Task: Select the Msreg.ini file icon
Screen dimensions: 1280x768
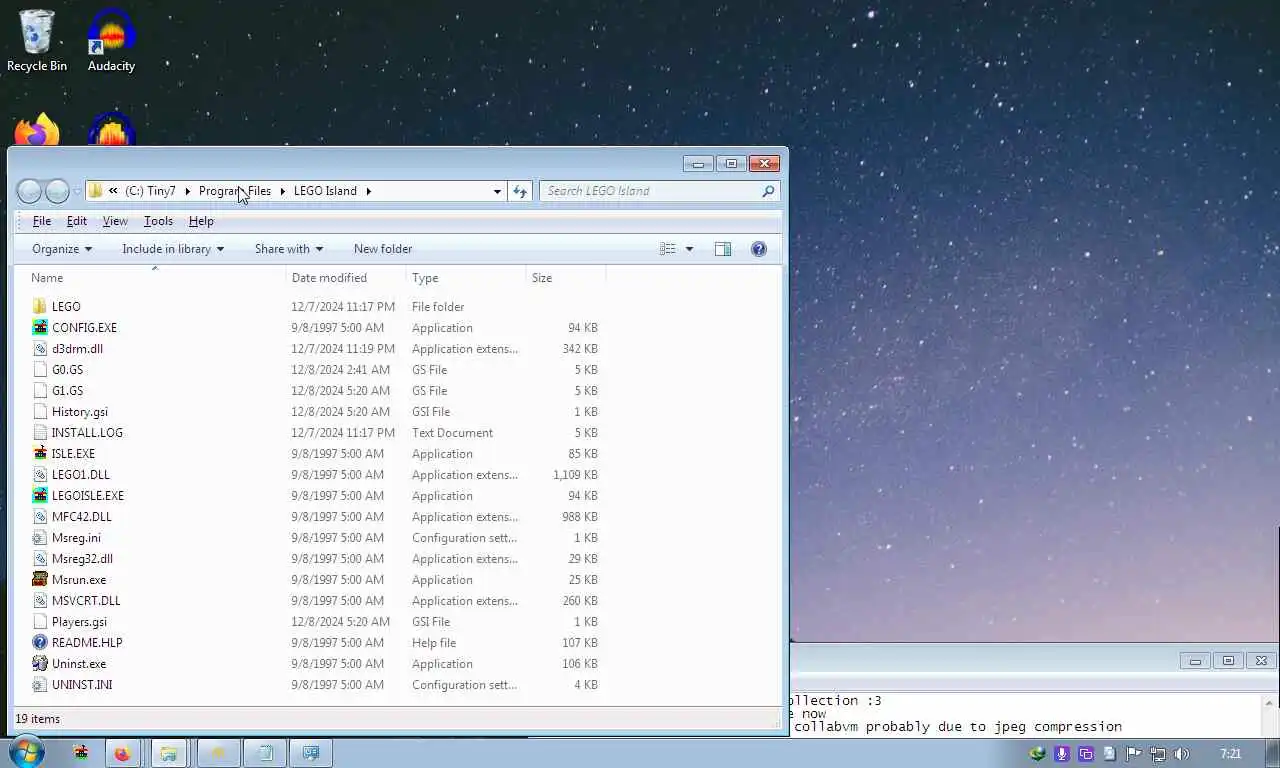Action: tap(40, 538)
